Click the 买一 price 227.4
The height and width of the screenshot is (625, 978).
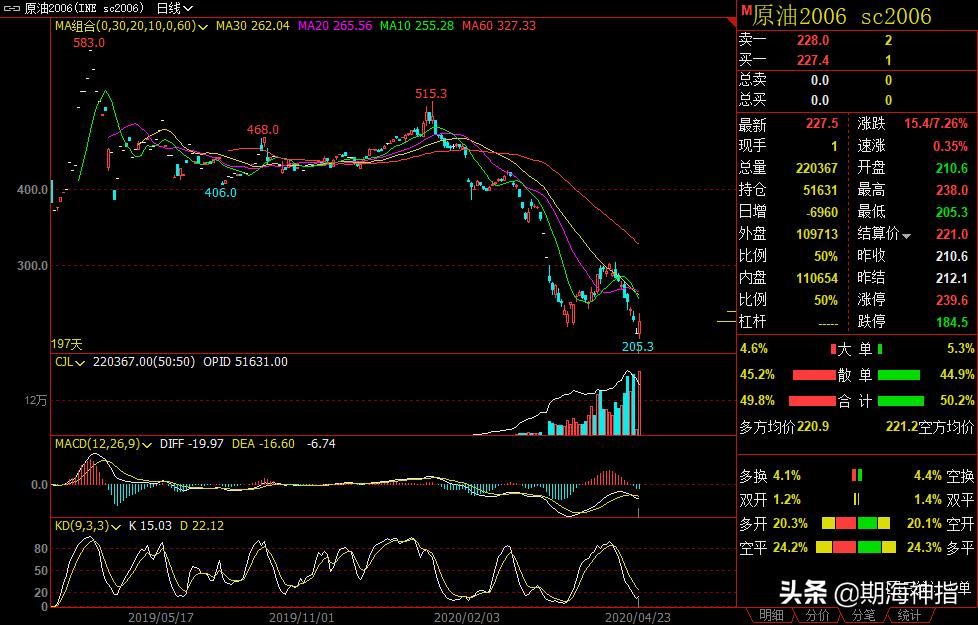tap(813, 61)
